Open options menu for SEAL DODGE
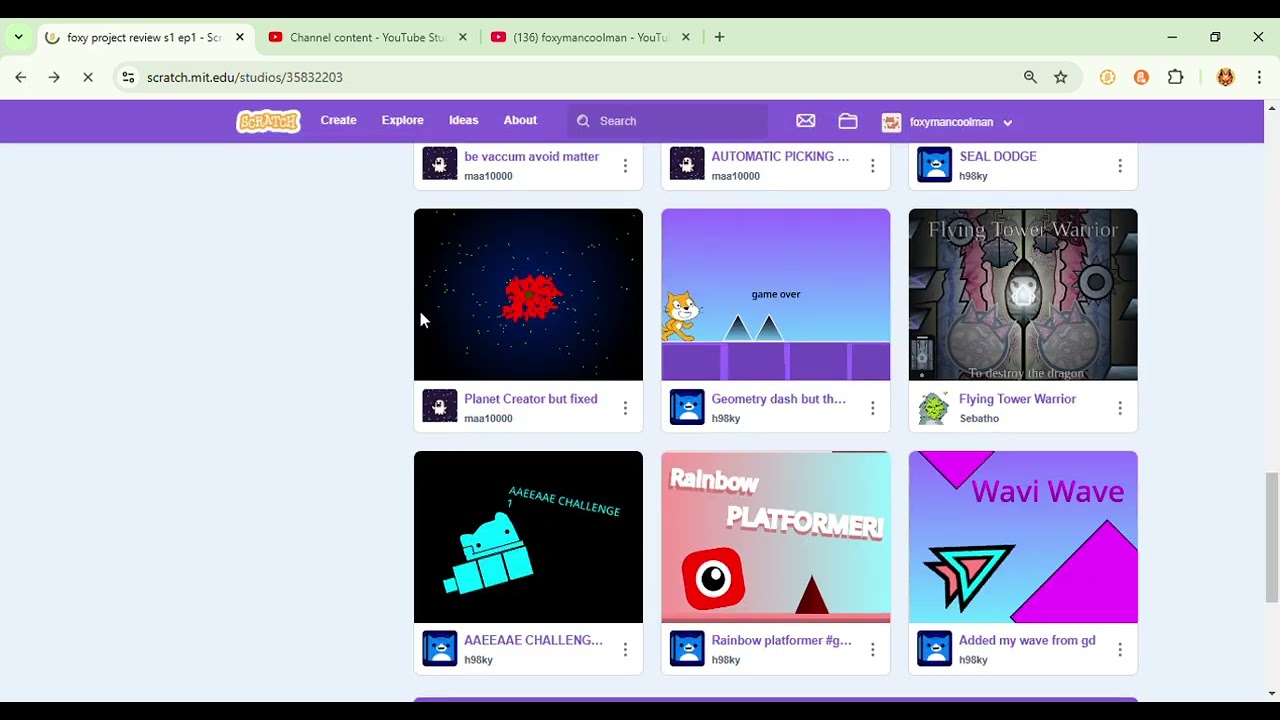Viewport: 1280px width, 720px height. point(1120,165)
